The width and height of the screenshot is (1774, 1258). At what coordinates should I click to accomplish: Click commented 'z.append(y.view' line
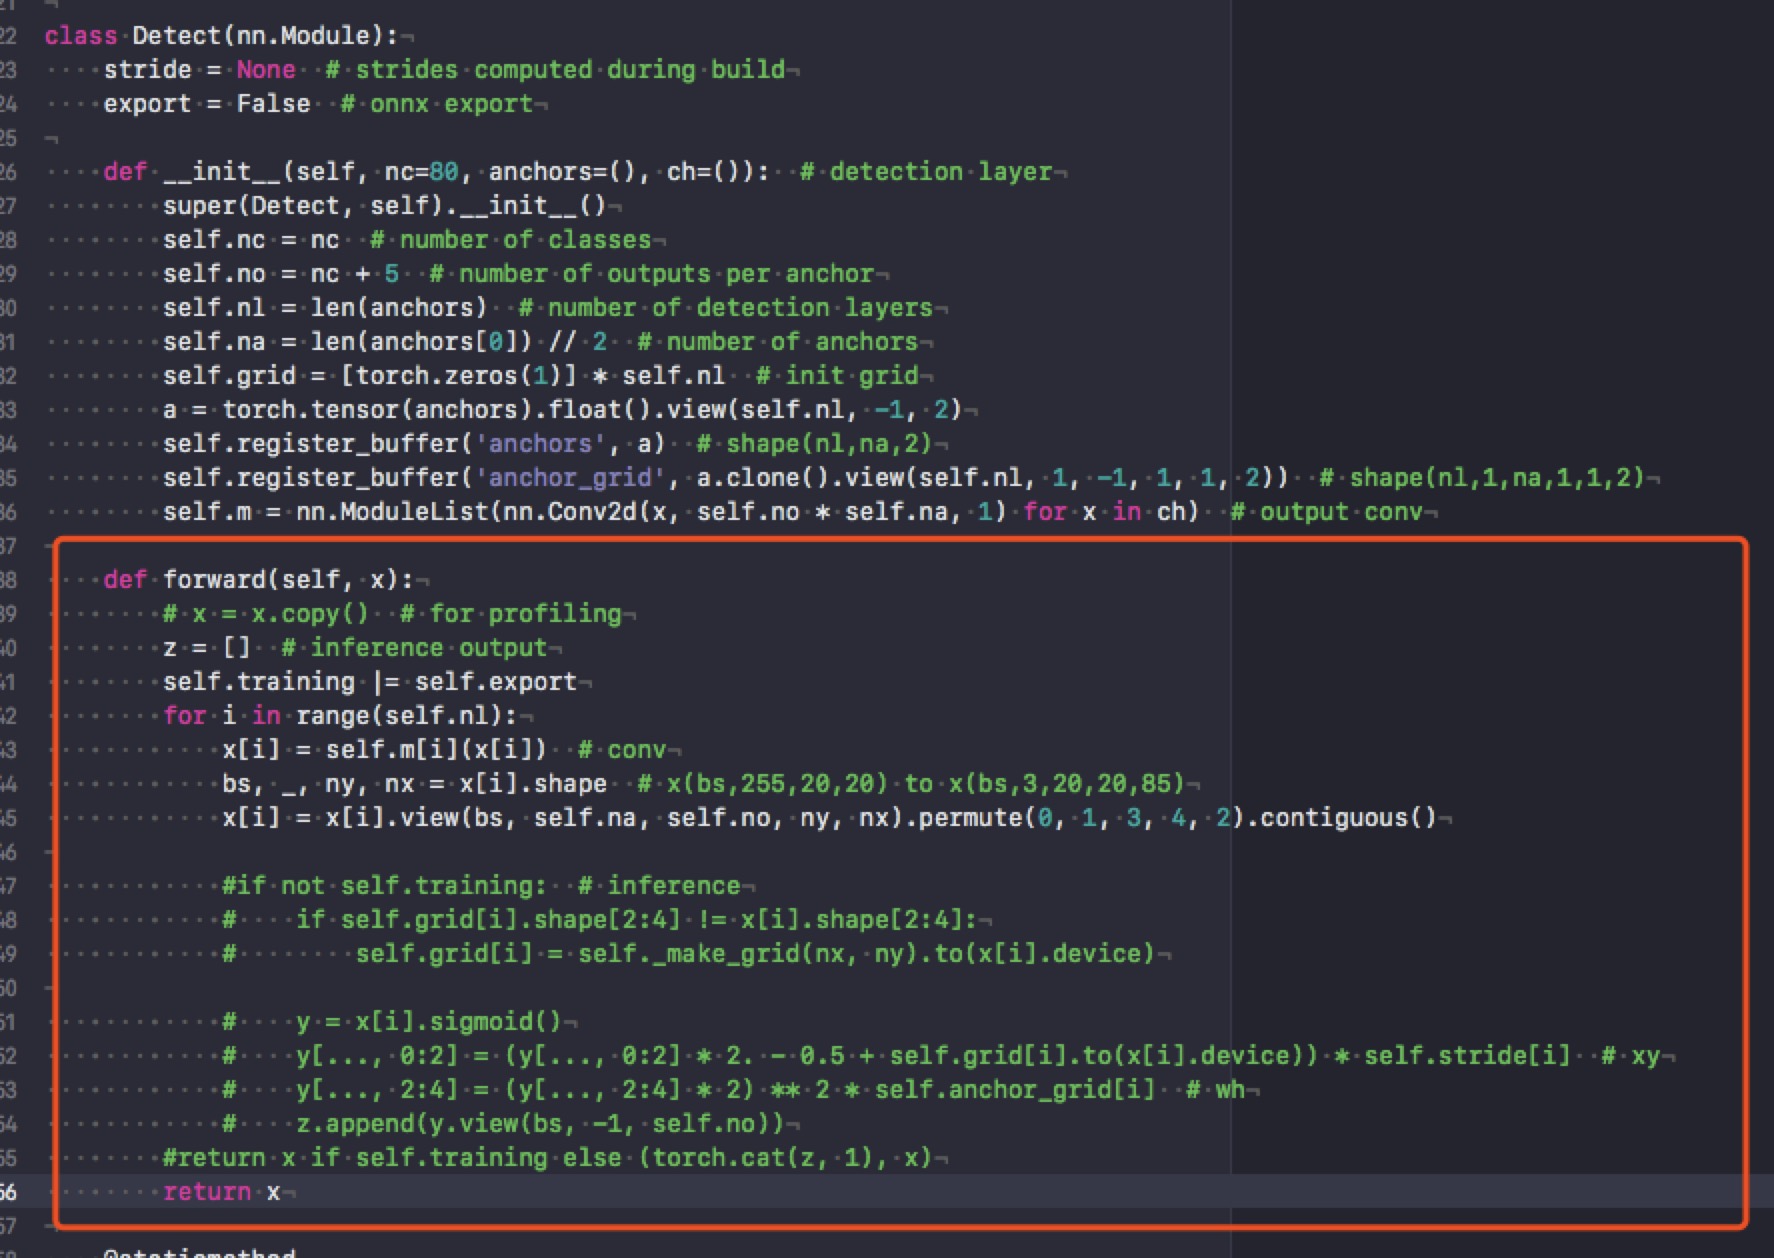pos(504,1124)
